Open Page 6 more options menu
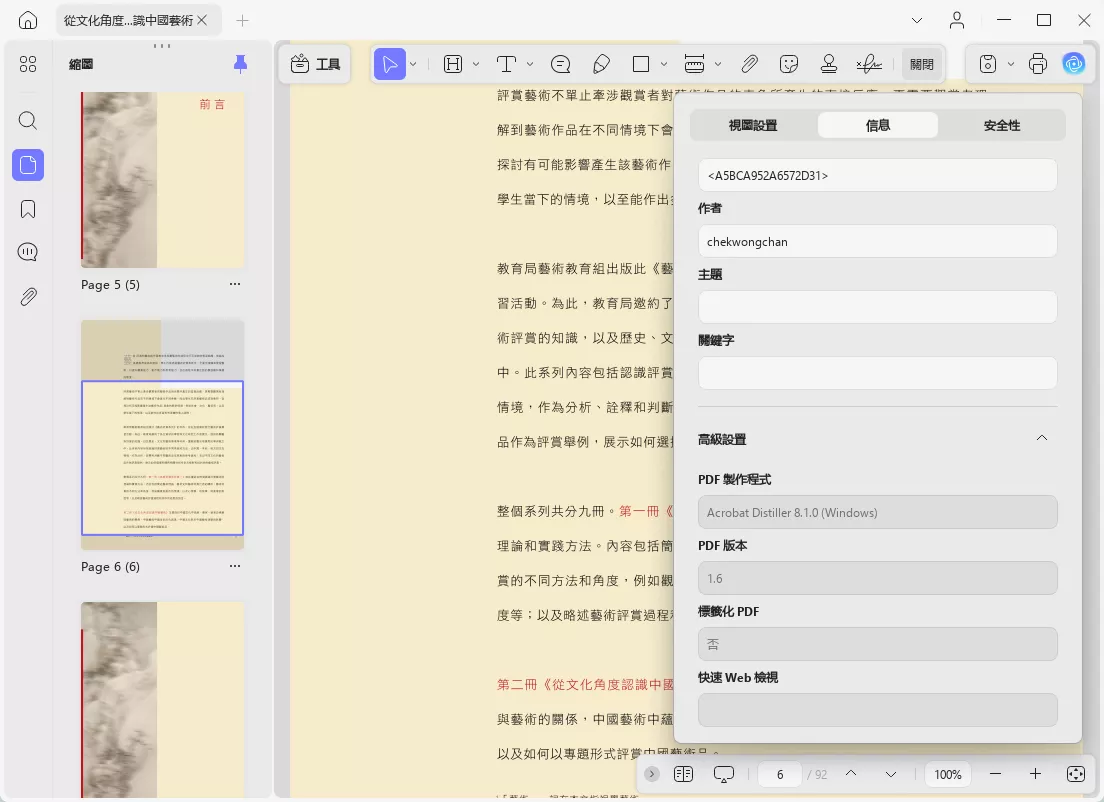Screen dimensions: 1104x802 click(x=235, y=566)
